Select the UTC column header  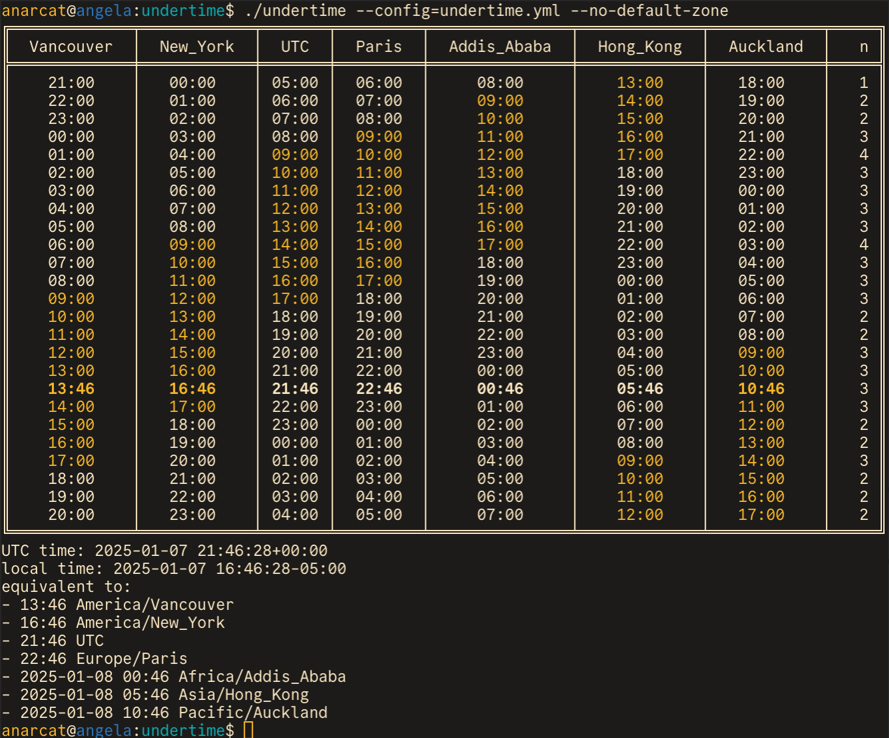pyautogui.click(x=295, y=47)
